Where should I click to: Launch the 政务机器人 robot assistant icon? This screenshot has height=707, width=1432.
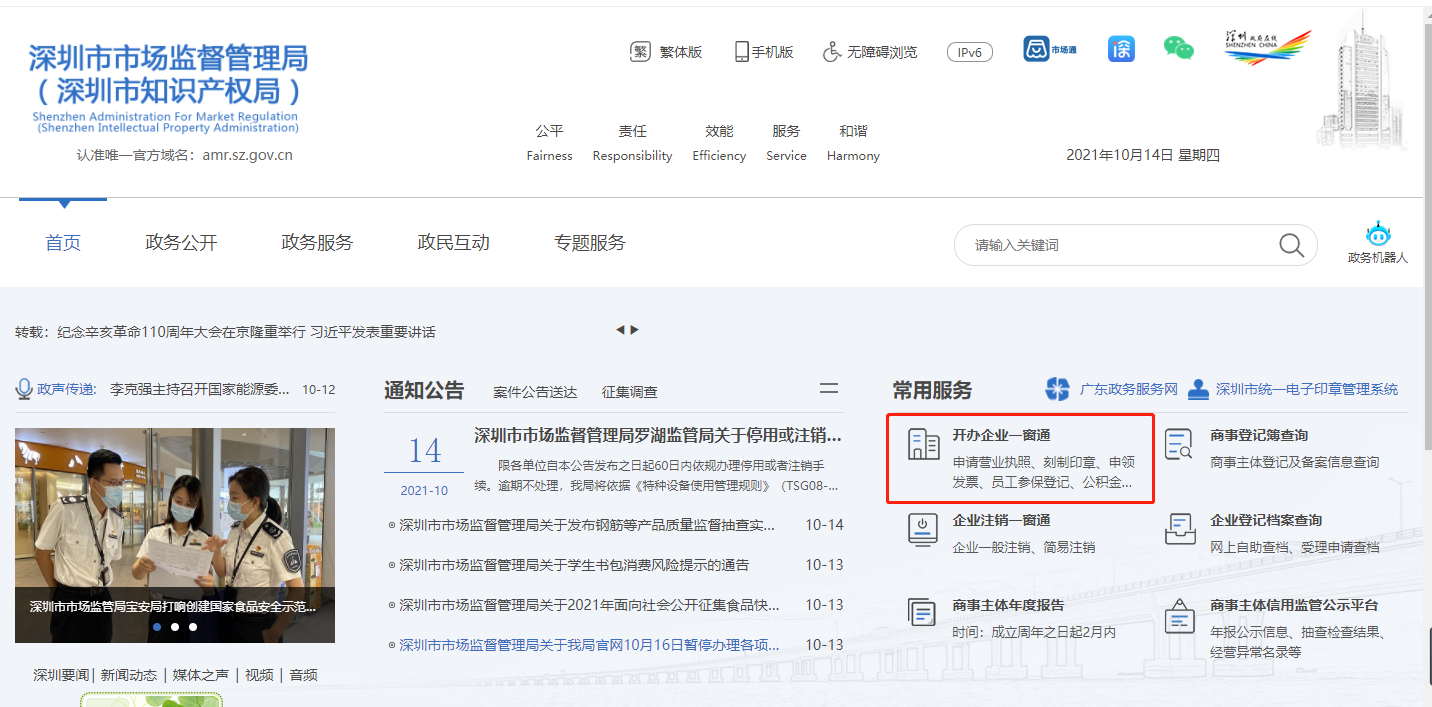[1379, 235]
